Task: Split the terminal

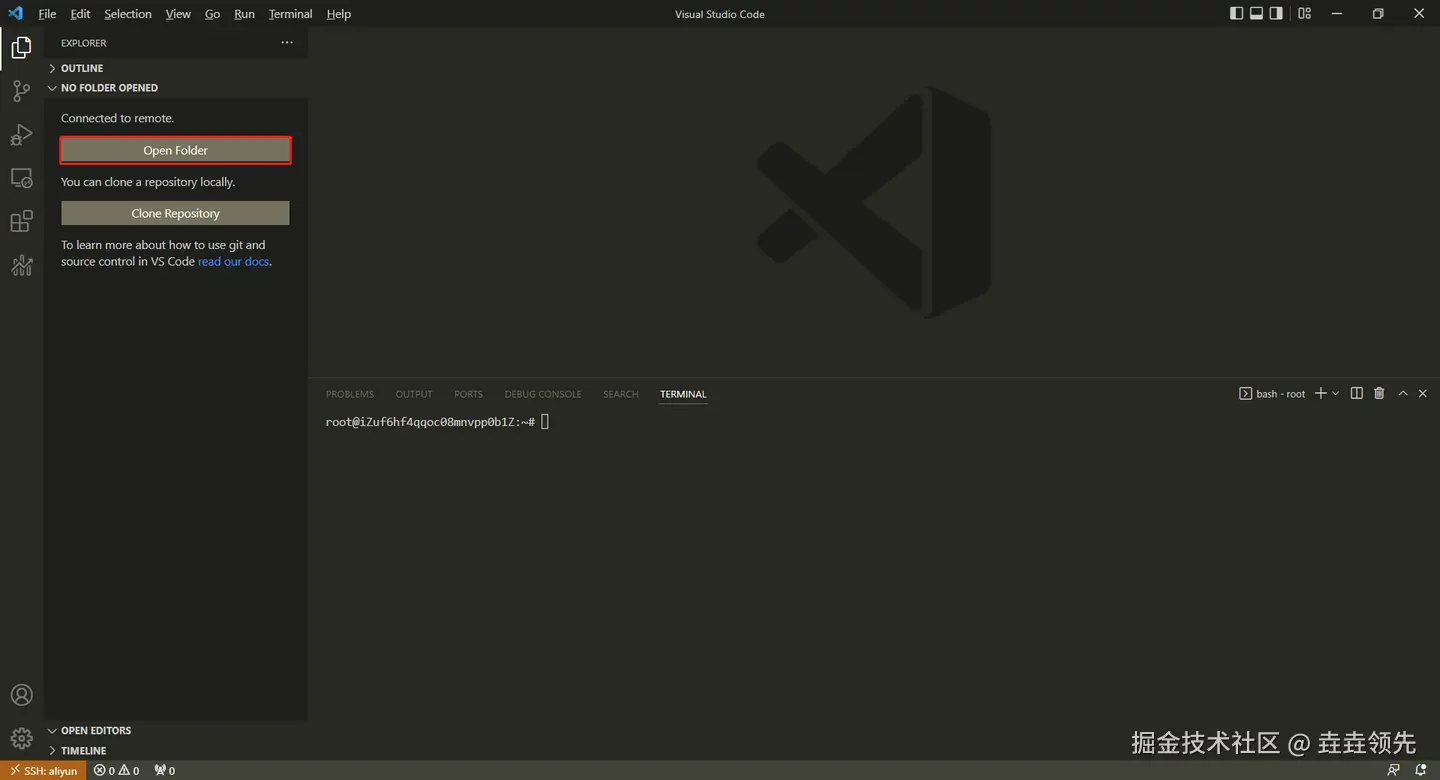Action: [1356, 393]
